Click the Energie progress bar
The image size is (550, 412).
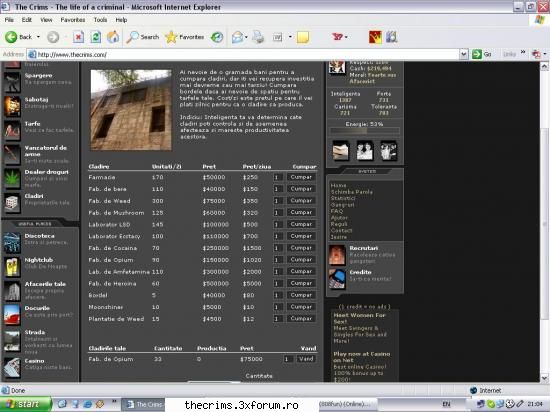click(364, 131)
